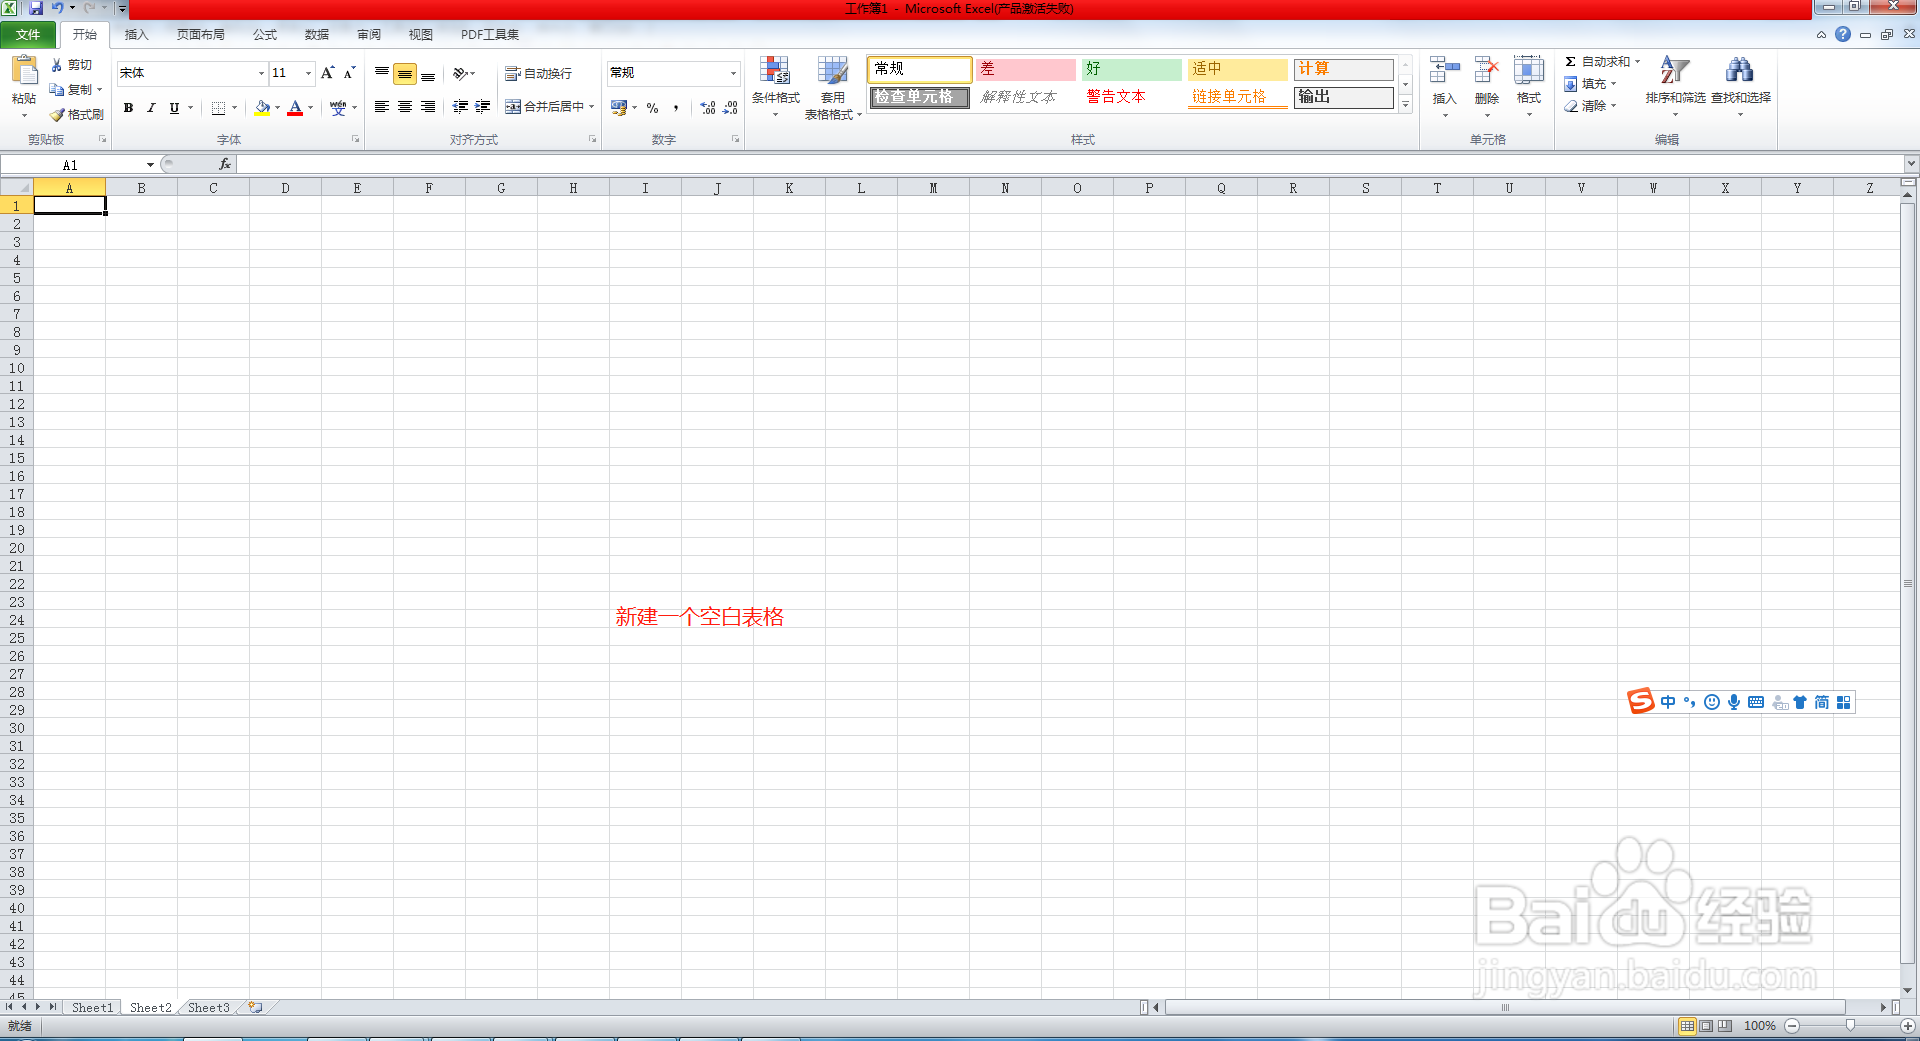Apply the 警告文本 warning text style
The height and width of the screenshot is (1041, 1920).
click(1131, 97)
